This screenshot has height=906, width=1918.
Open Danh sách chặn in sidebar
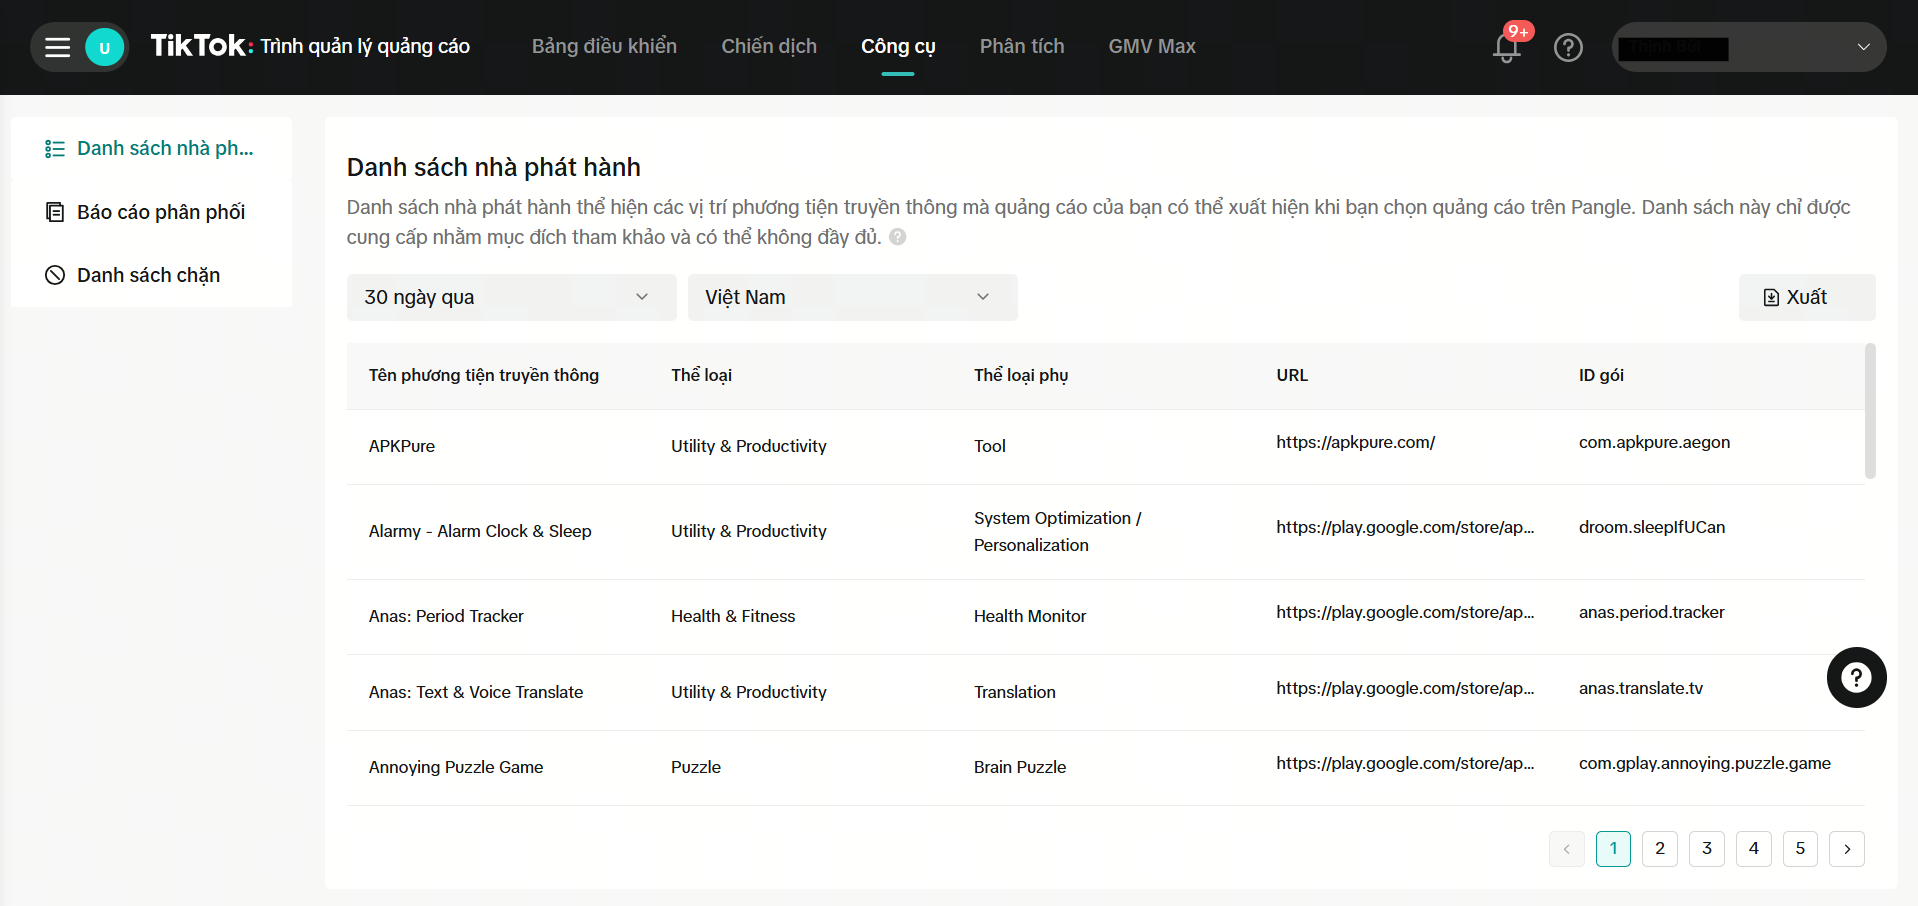tap(151, 275)
